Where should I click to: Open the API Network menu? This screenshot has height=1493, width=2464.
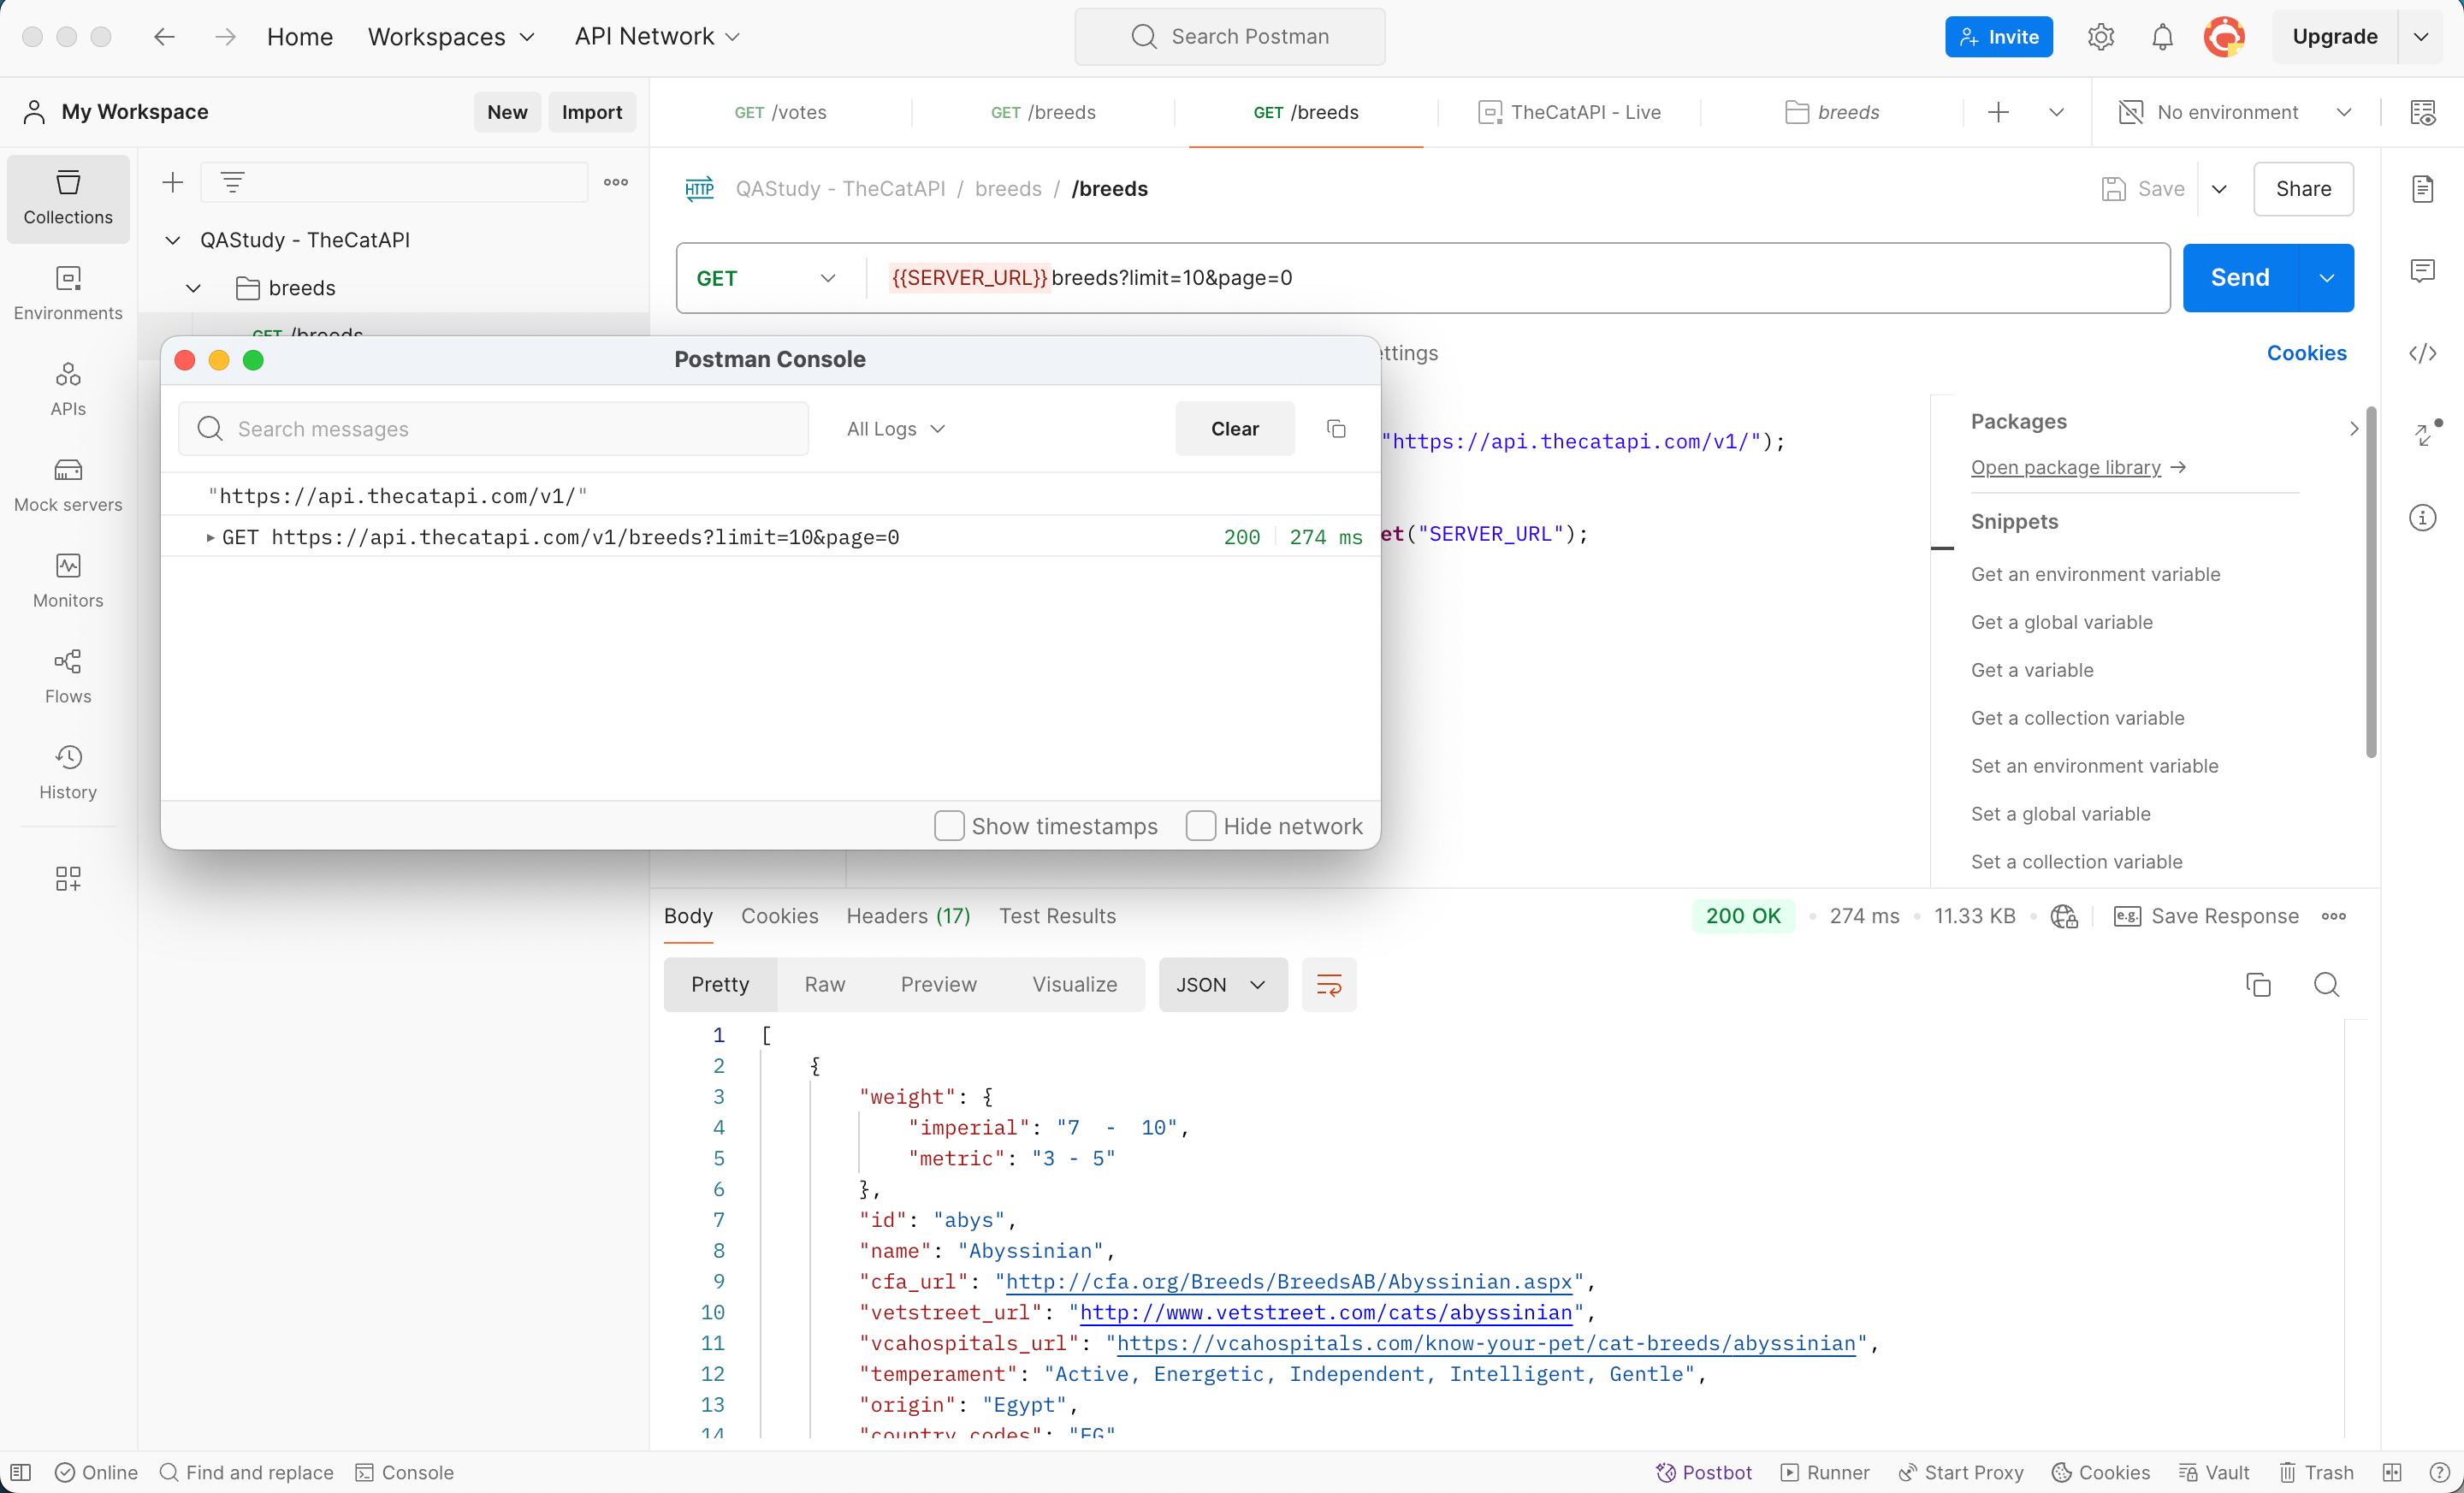click(x=657, y=37)
